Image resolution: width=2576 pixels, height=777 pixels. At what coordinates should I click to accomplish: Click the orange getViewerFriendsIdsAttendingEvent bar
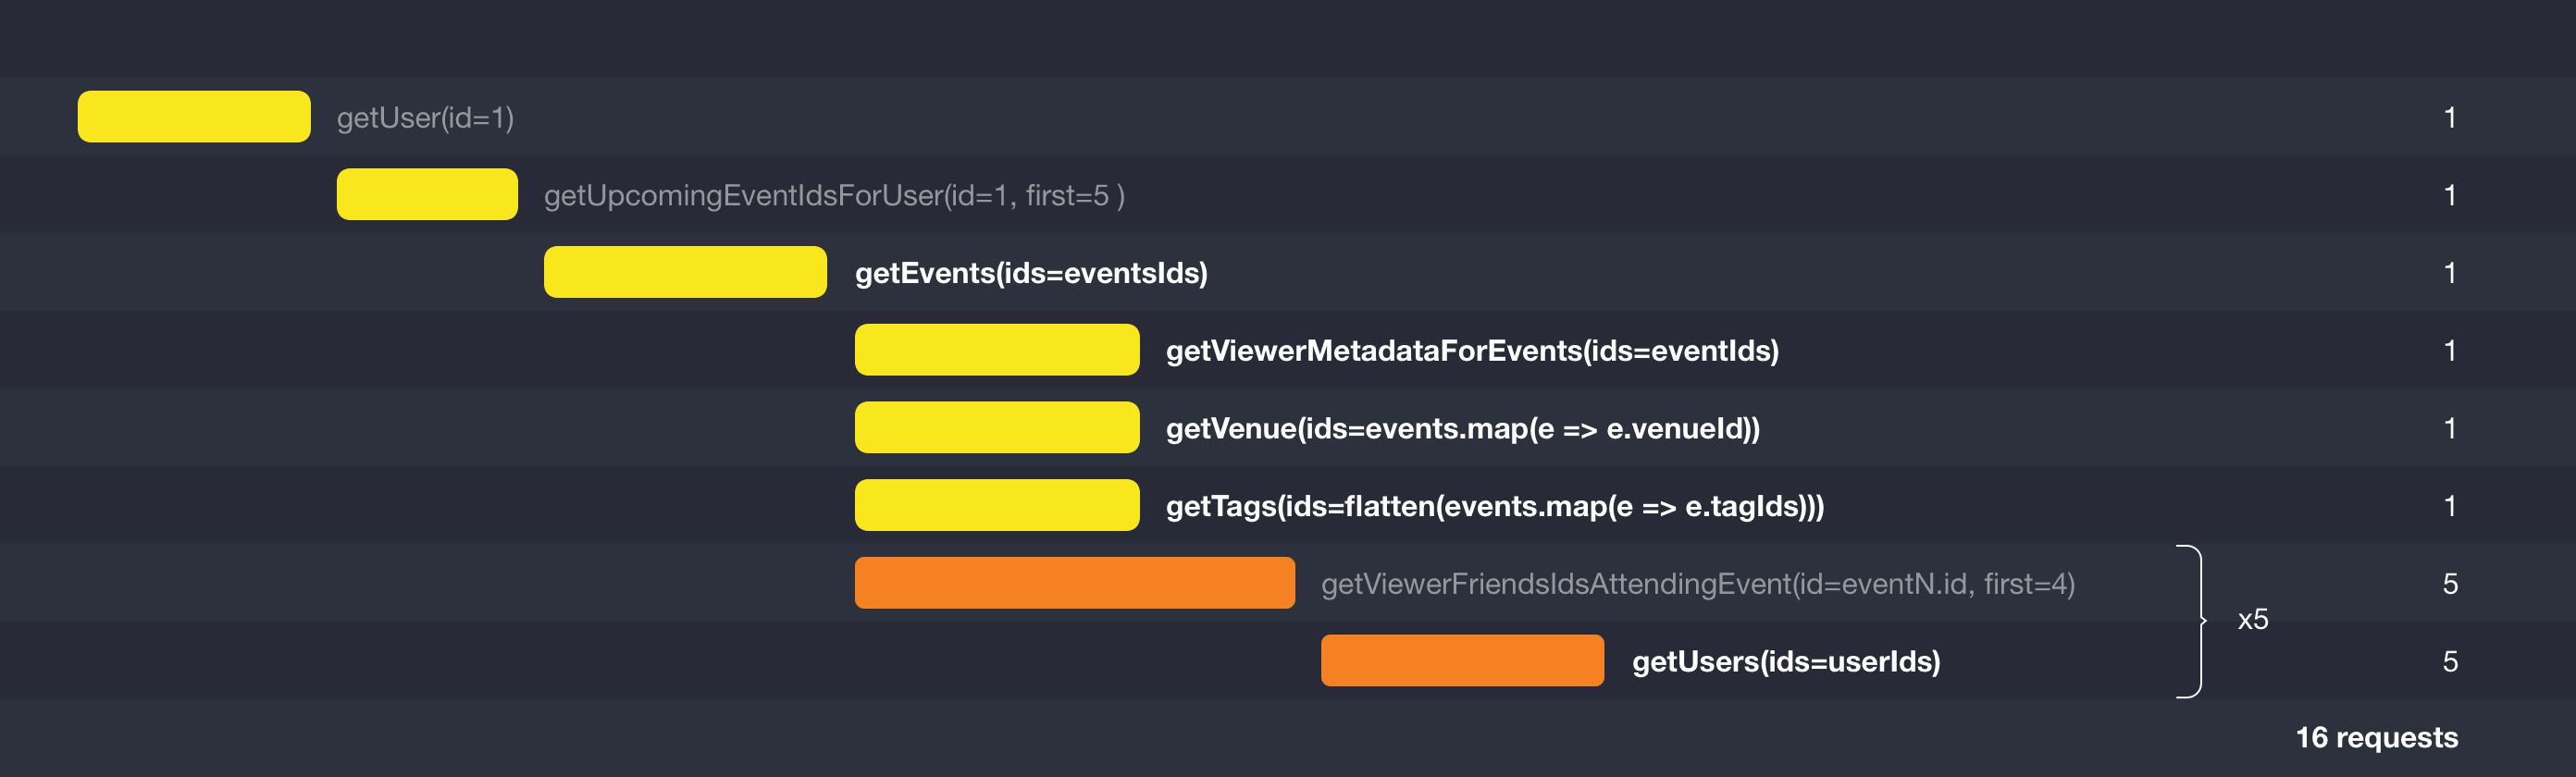(1074, 583)
